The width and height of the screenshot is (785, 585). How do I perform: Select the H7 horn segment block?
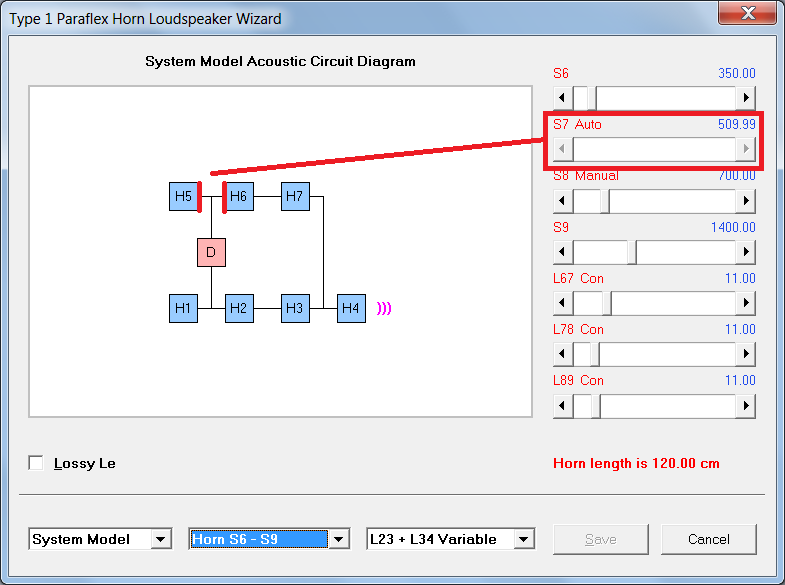pos(295,197)
